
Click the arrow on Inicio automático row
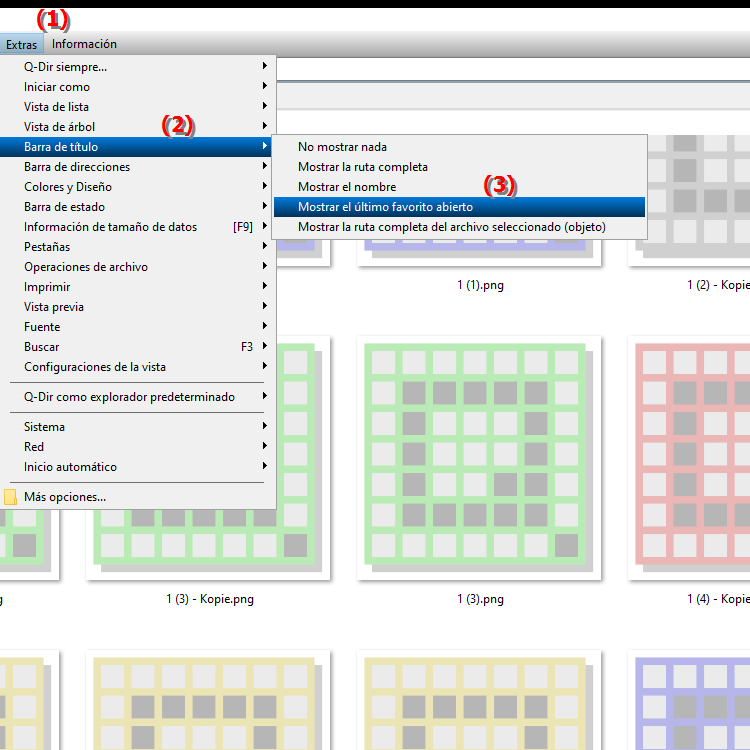(x=265, y=466)
